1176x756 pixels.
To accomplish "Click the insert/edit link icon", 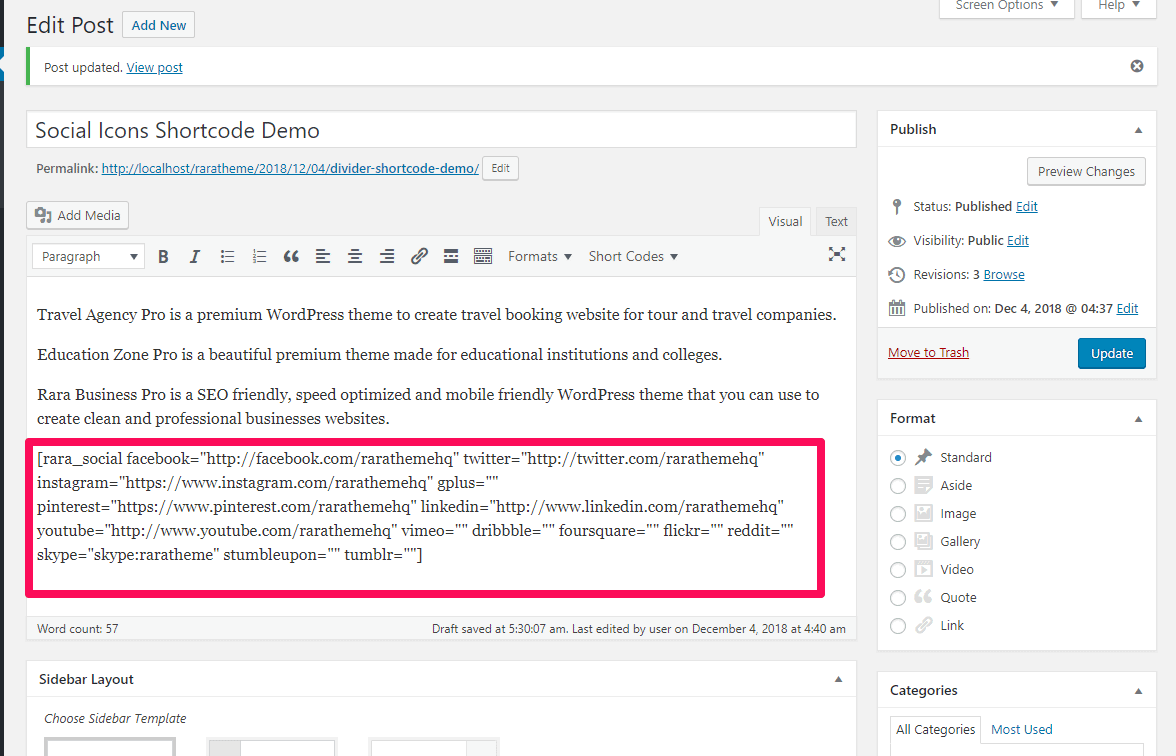I will [419, 257].
